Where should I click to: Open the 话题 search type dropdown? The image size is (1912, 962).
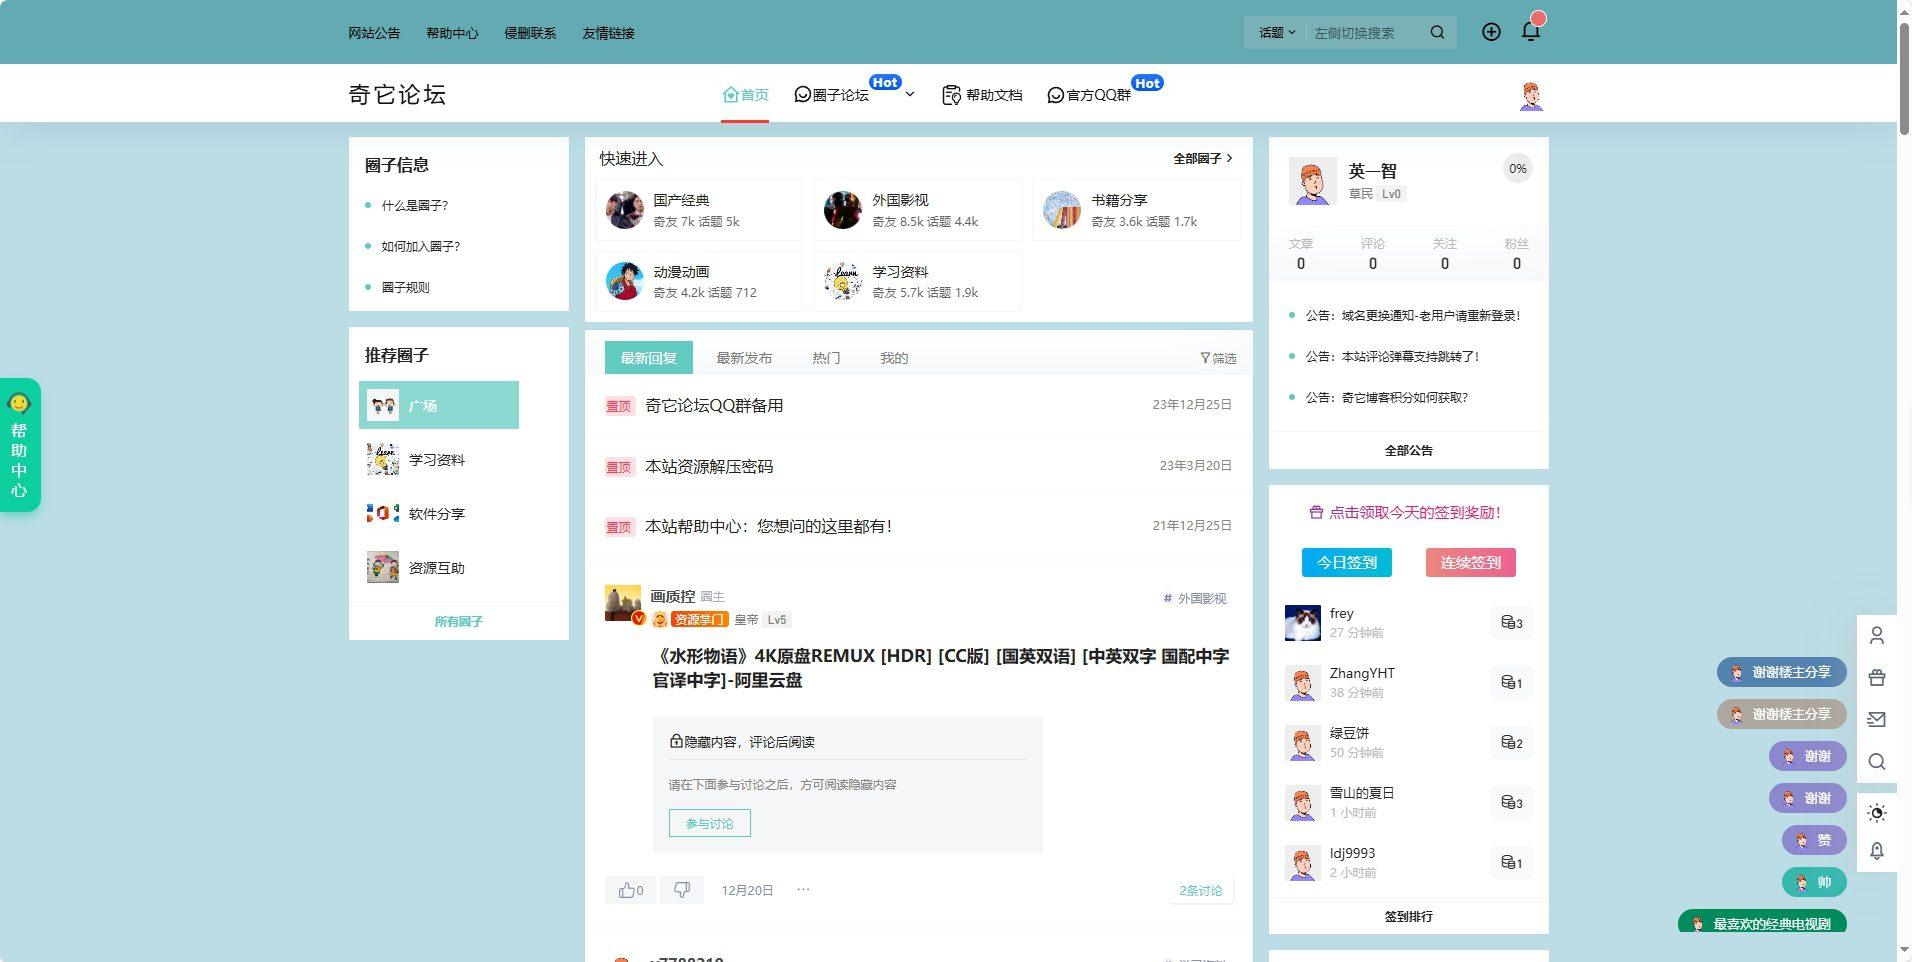coord(1274,32)
